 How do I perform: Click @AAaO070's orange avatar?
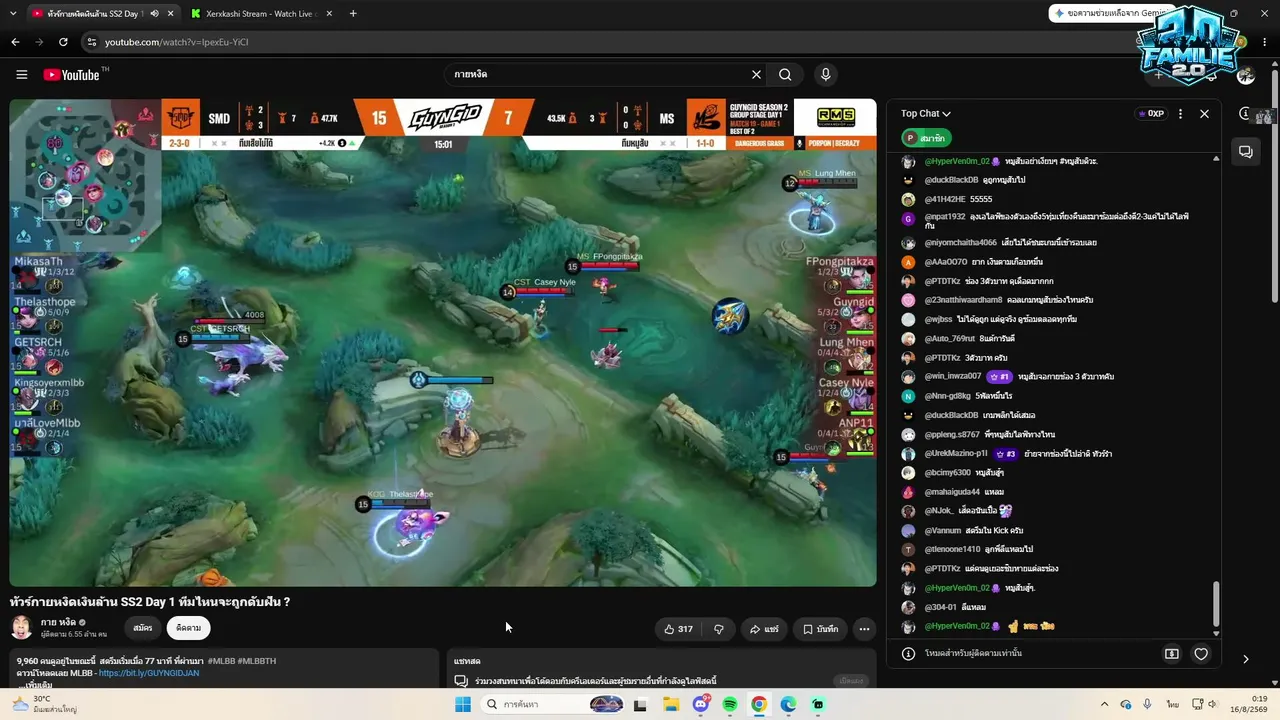(908, 262)
